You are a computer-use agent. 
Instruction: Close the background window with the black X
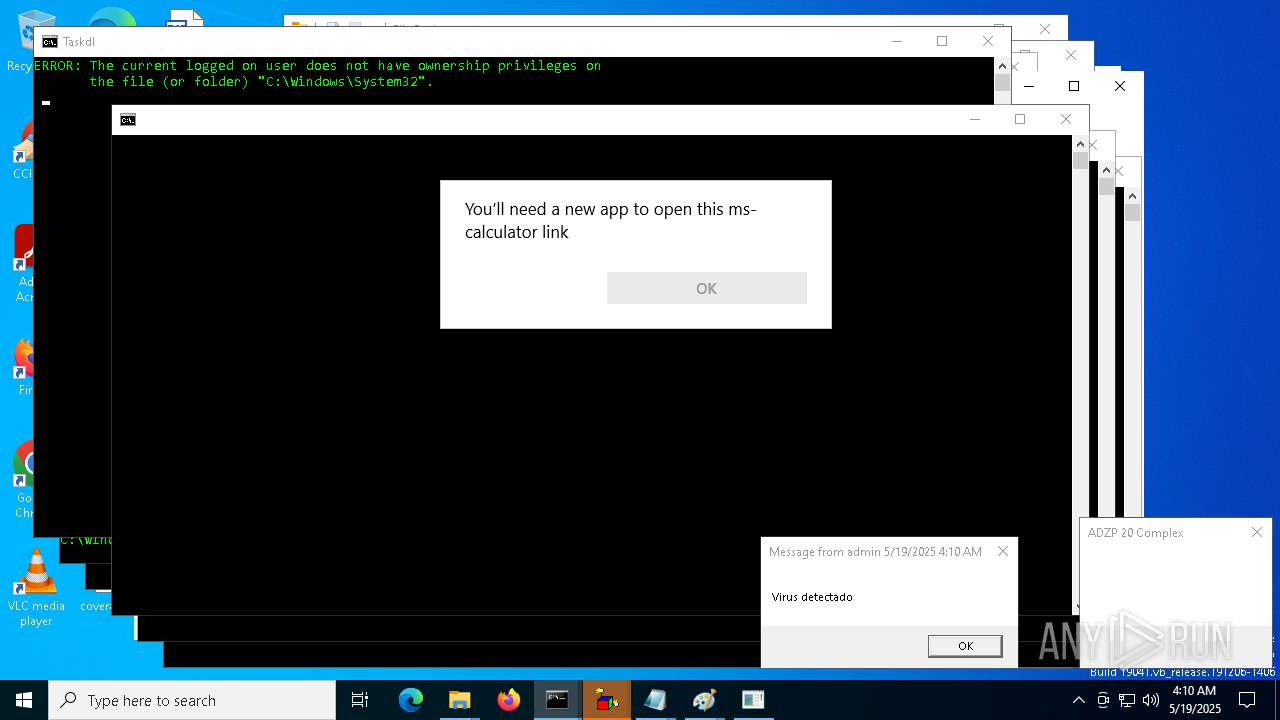coord(1120,86)
